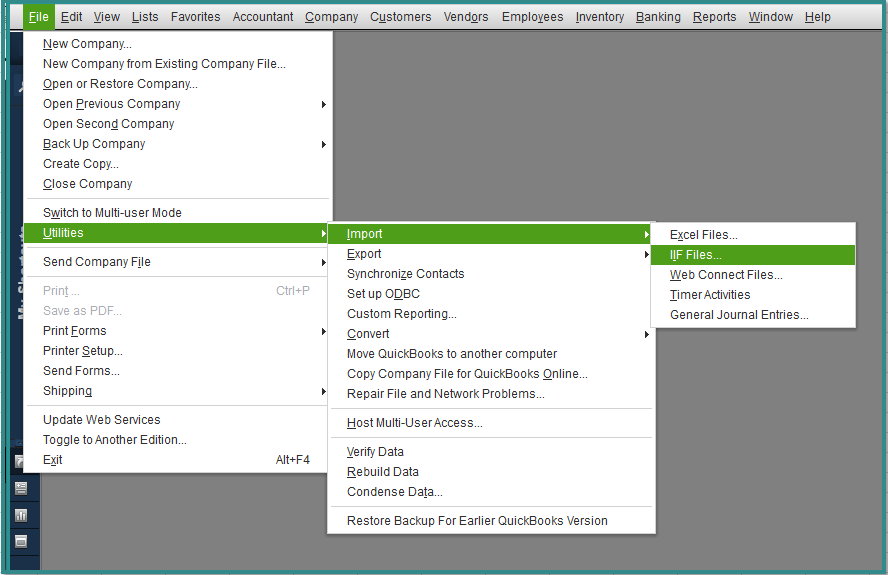Select Send Forms... menu entry
Viewport: 888px width, 575px height.
tap(82, 371)
